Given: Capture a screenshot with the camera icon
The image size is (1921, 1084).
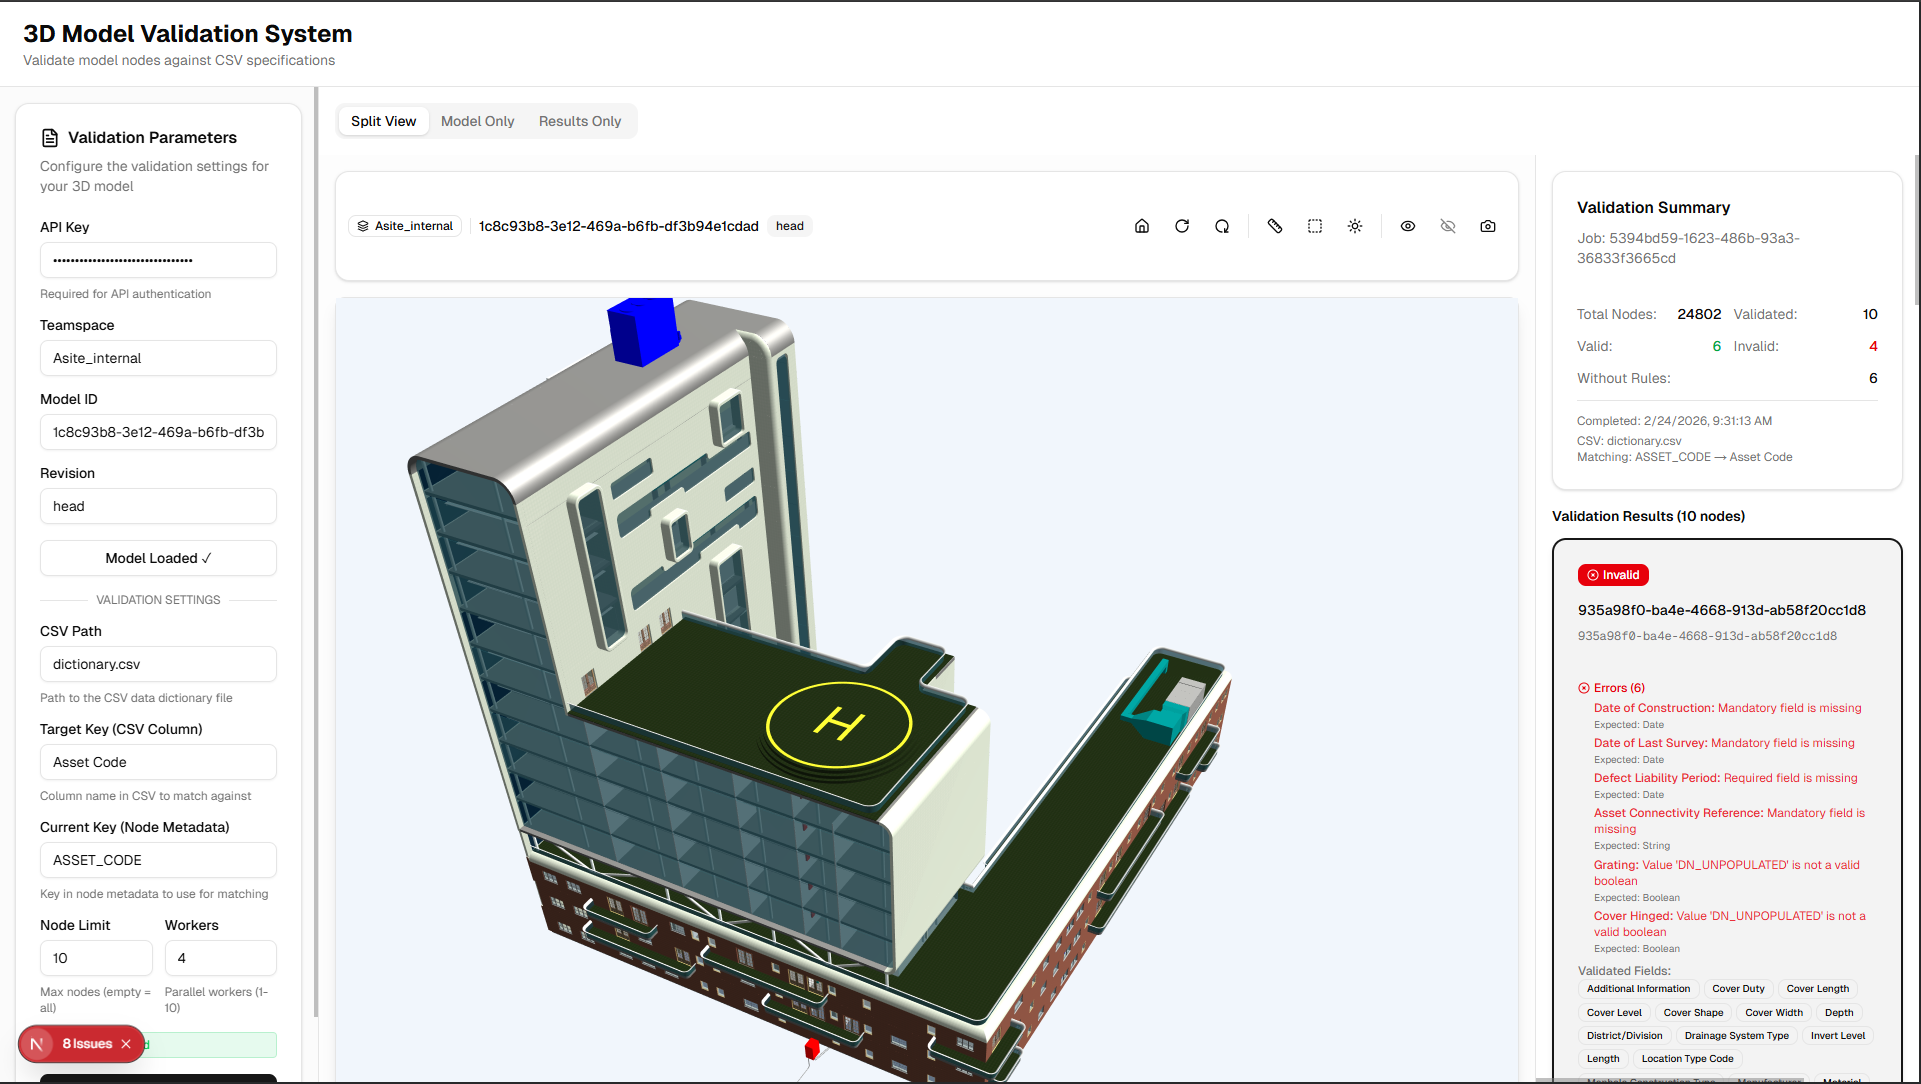Looking at the screenshot, I should coord(1488,226).
